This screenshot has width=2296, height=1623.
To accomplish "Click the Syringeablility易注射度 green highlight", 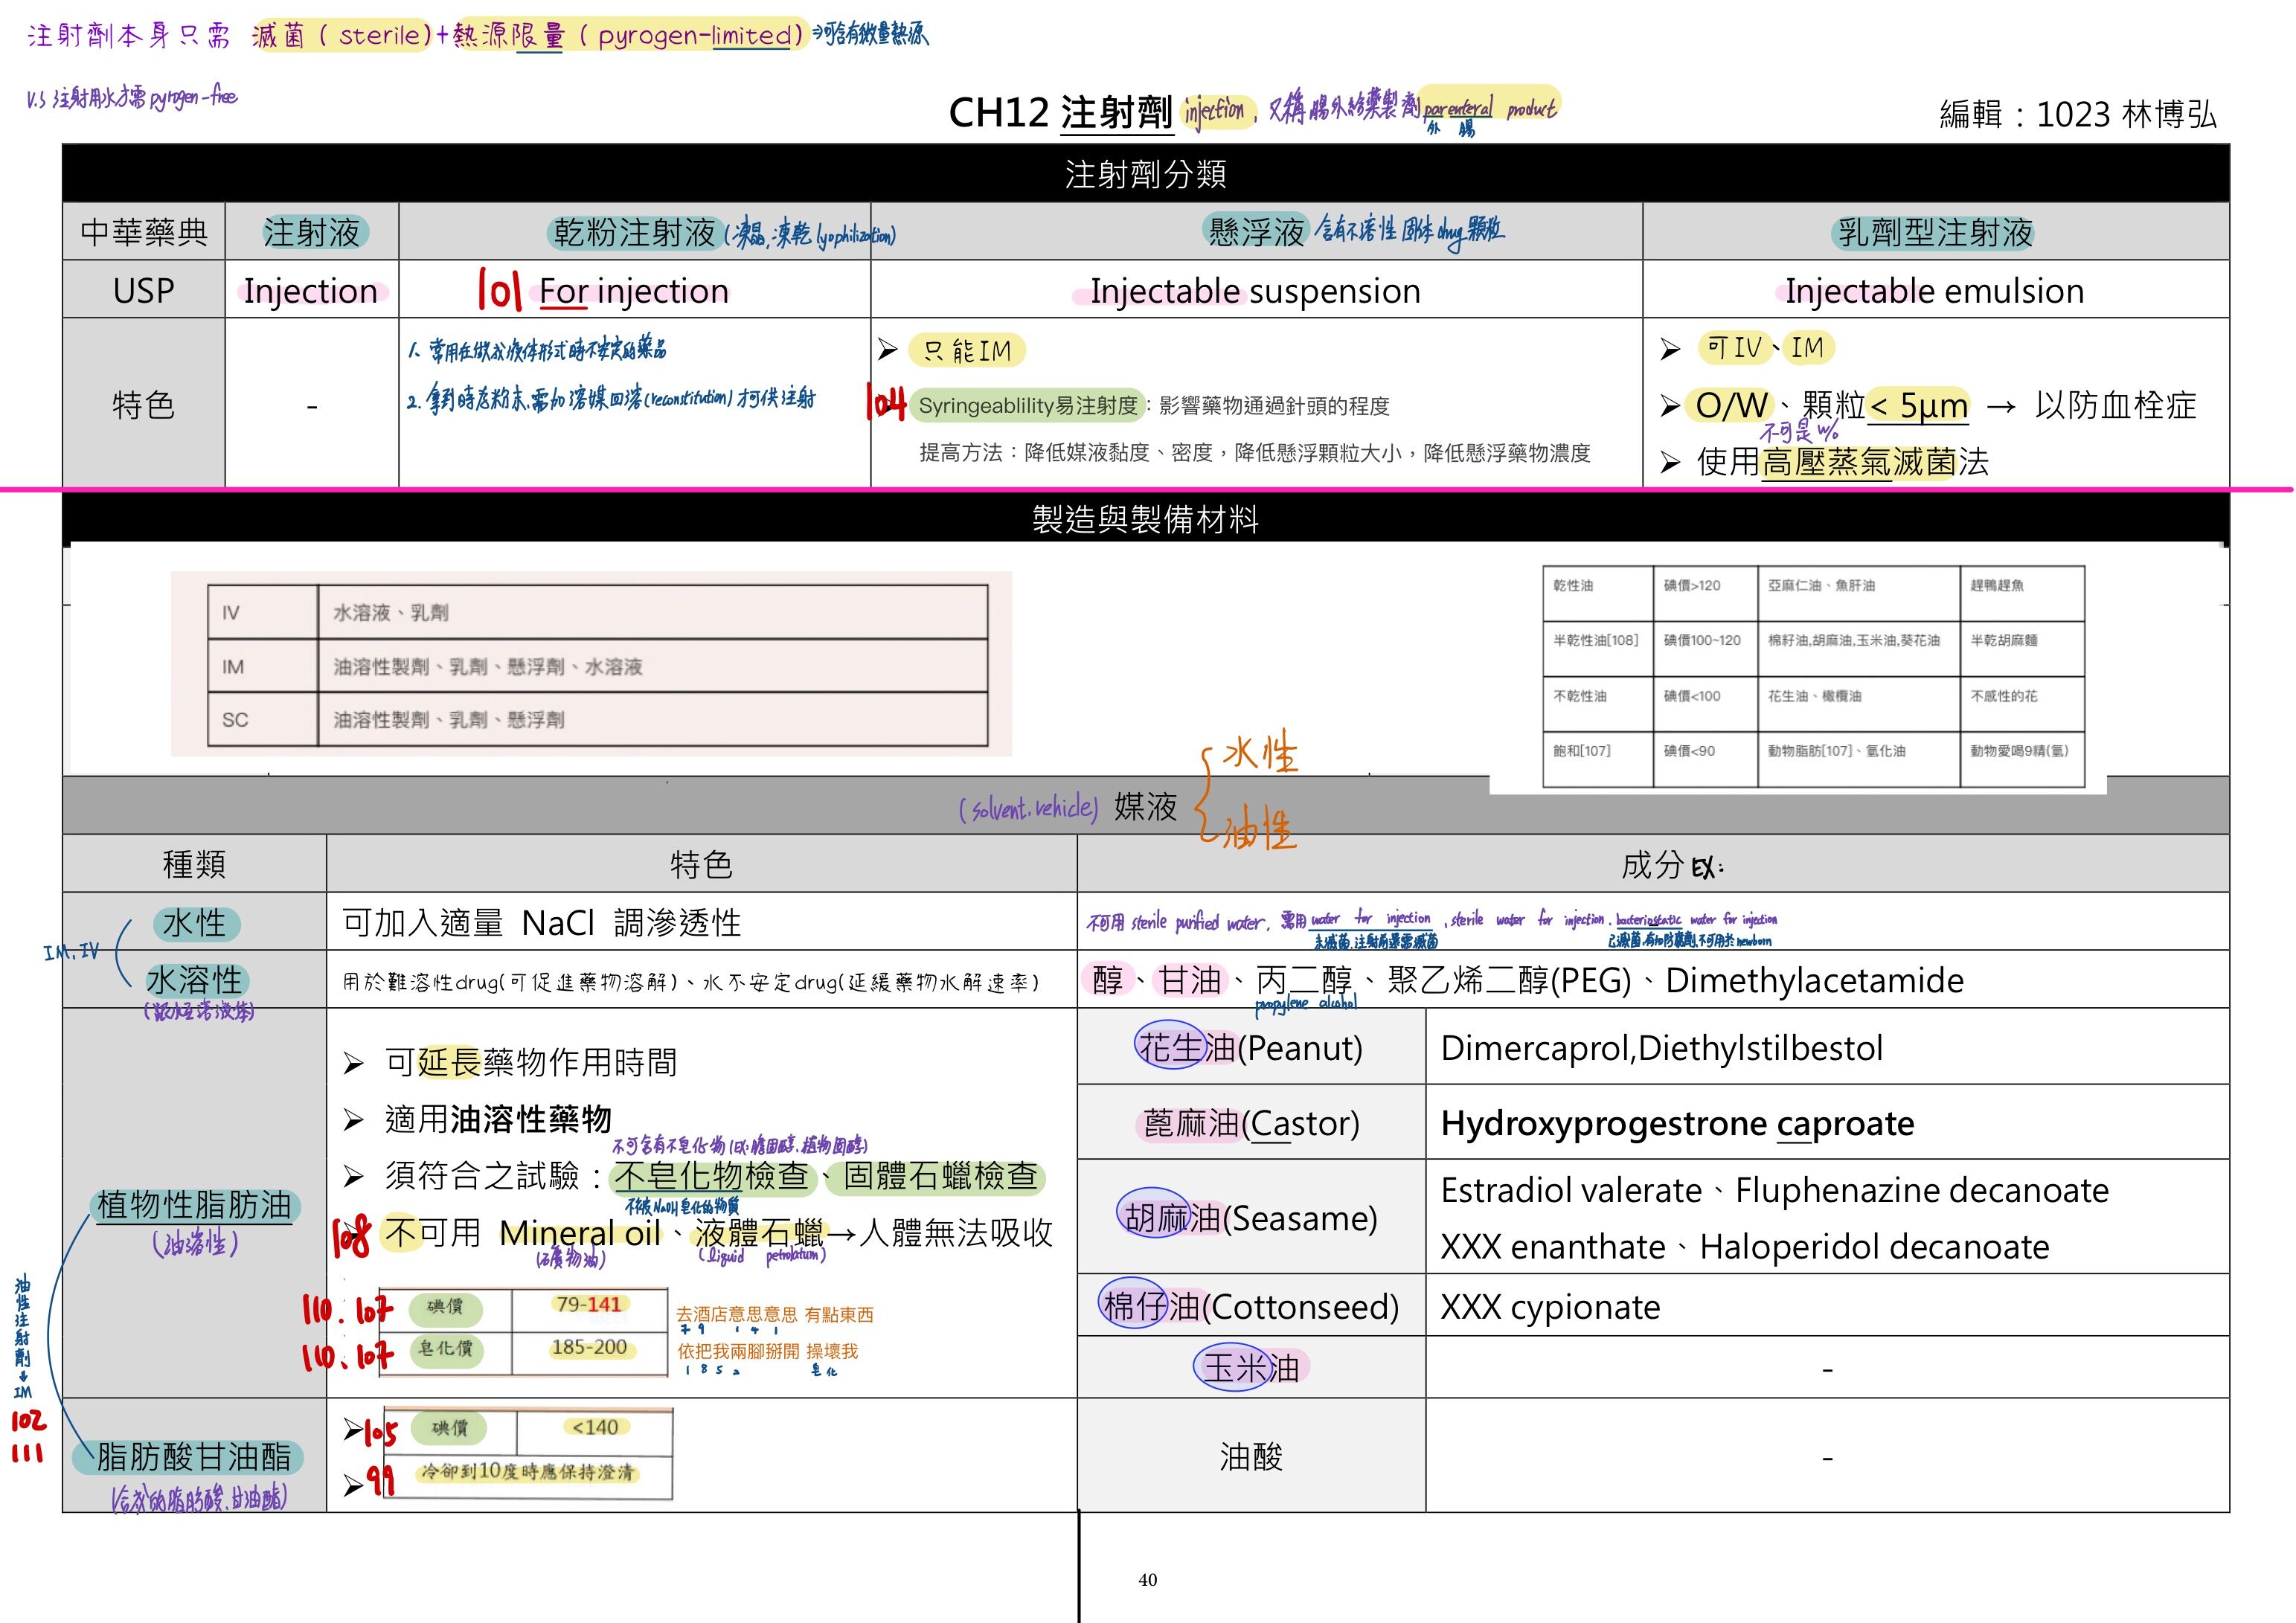I will click(x=1027, y=405).
